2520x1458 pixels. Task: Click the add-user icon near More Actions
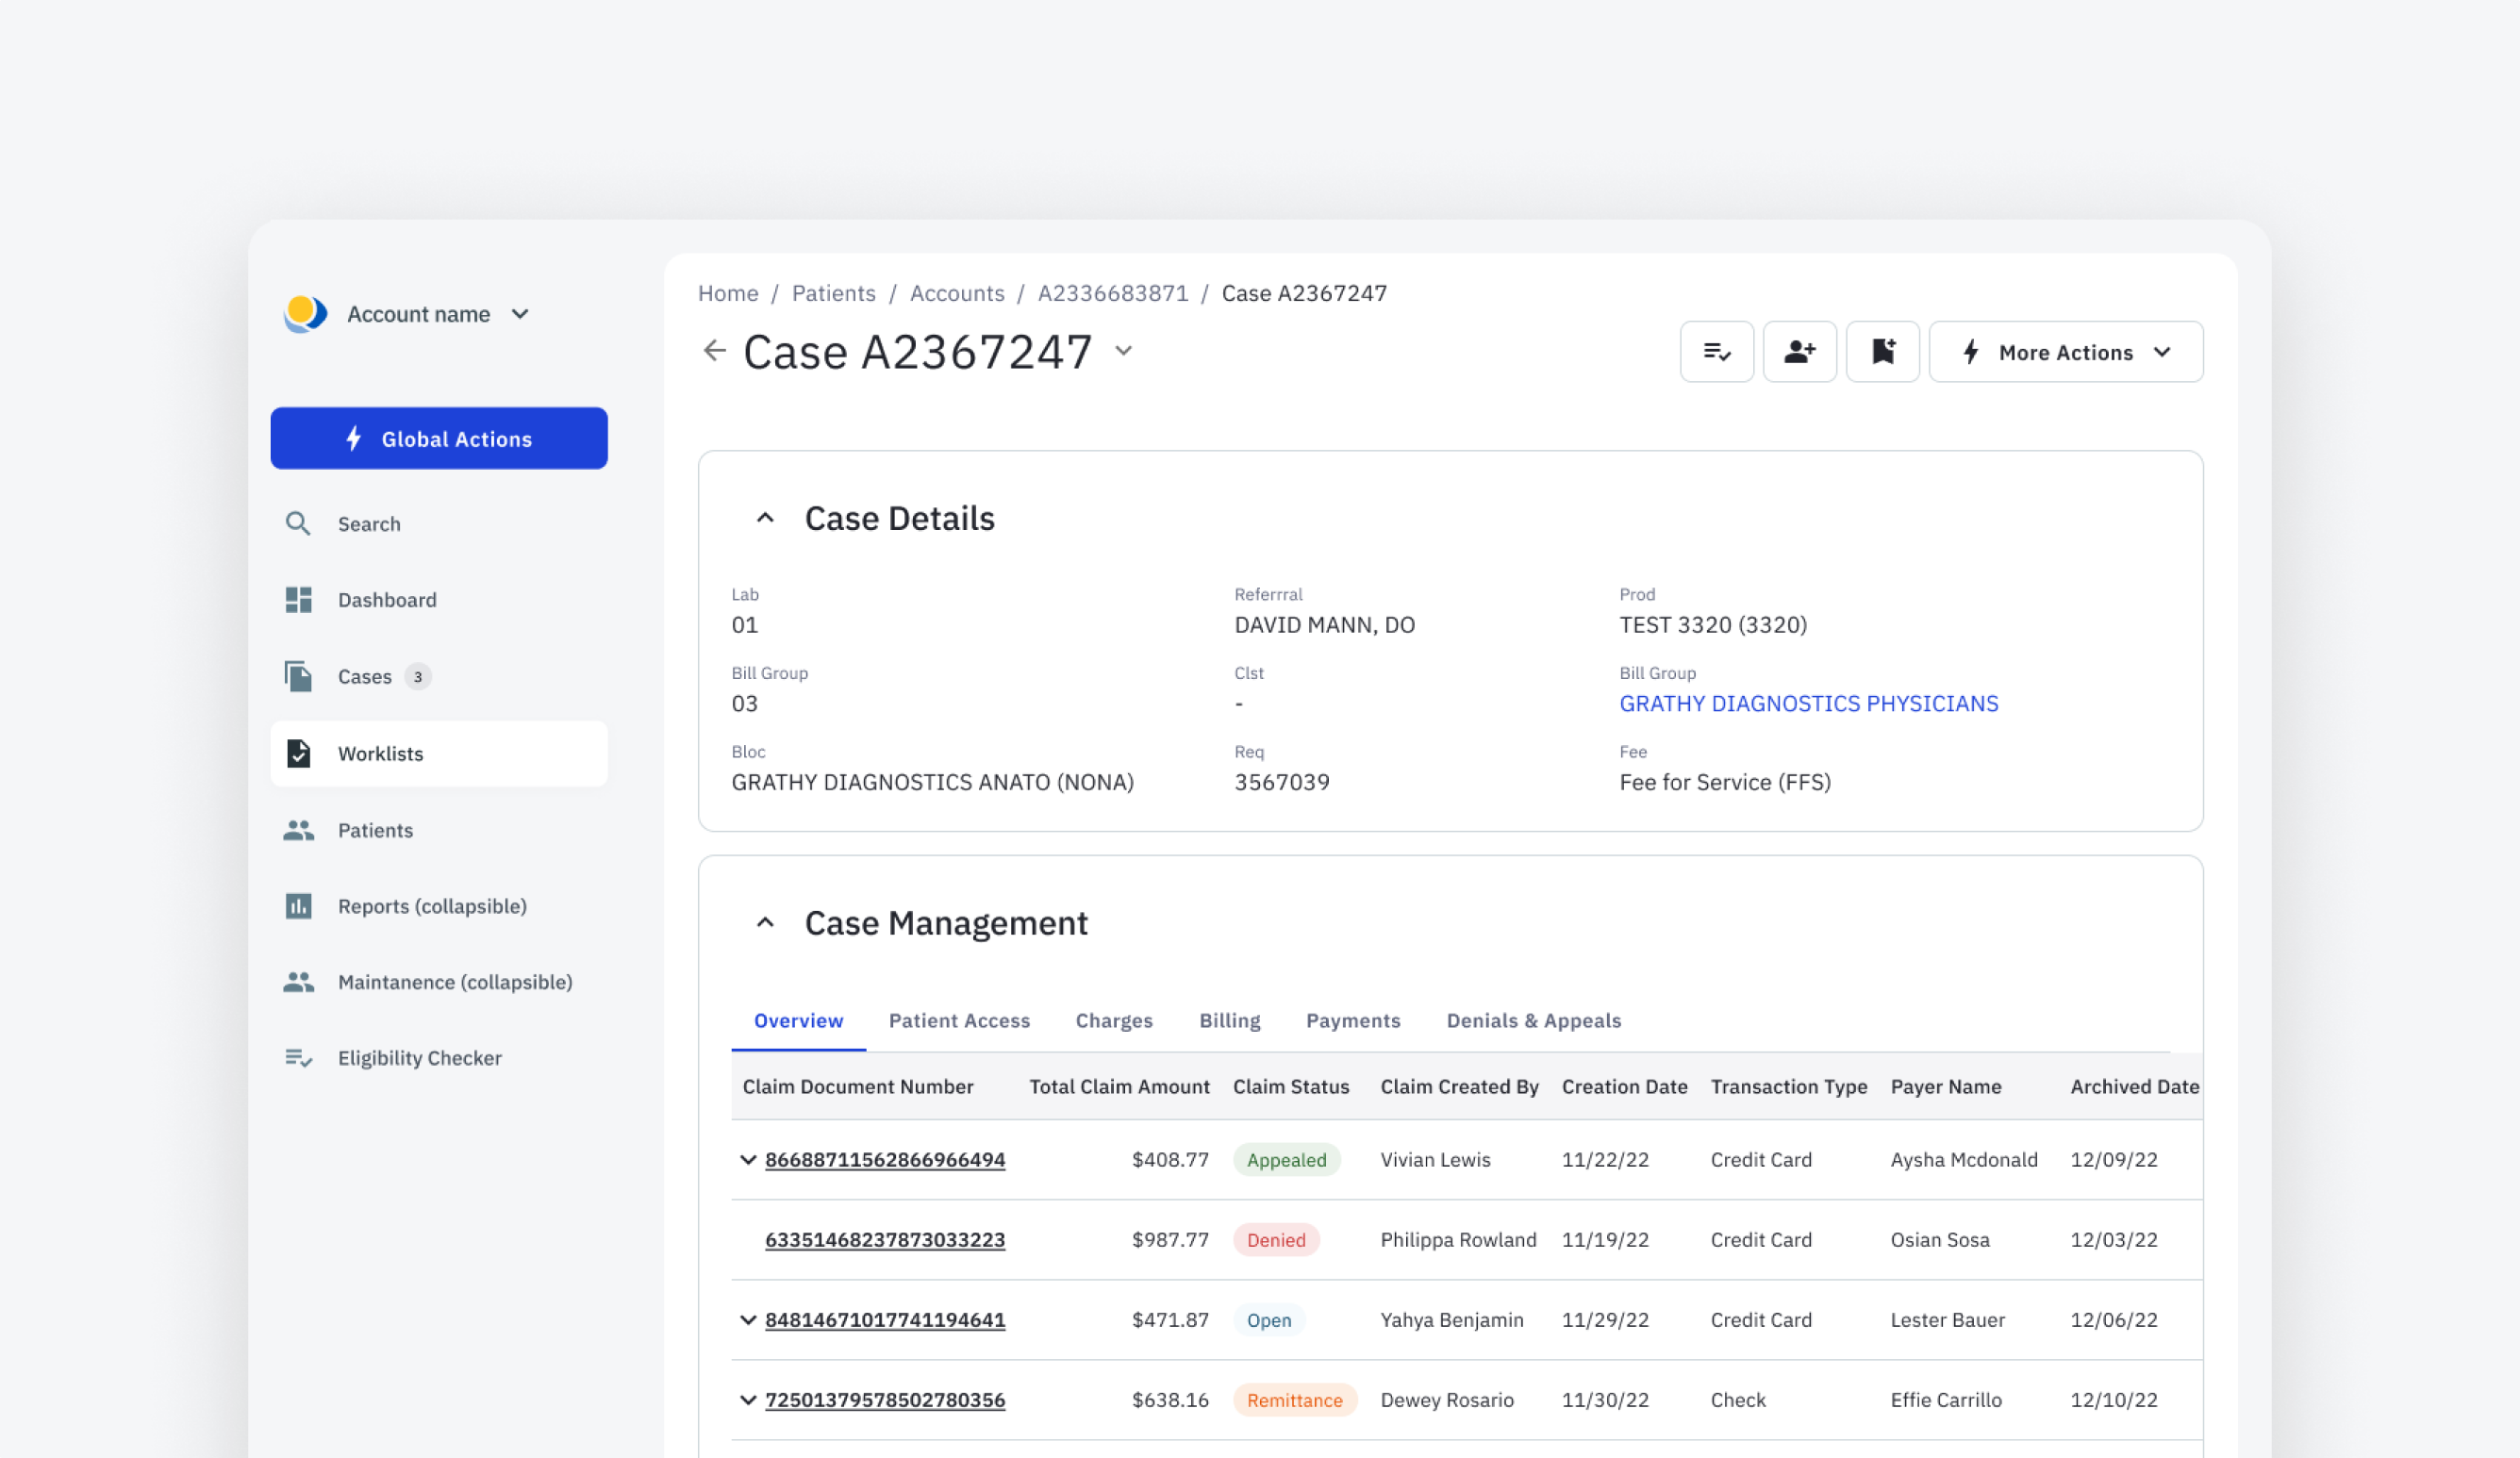click(1799, 352)
